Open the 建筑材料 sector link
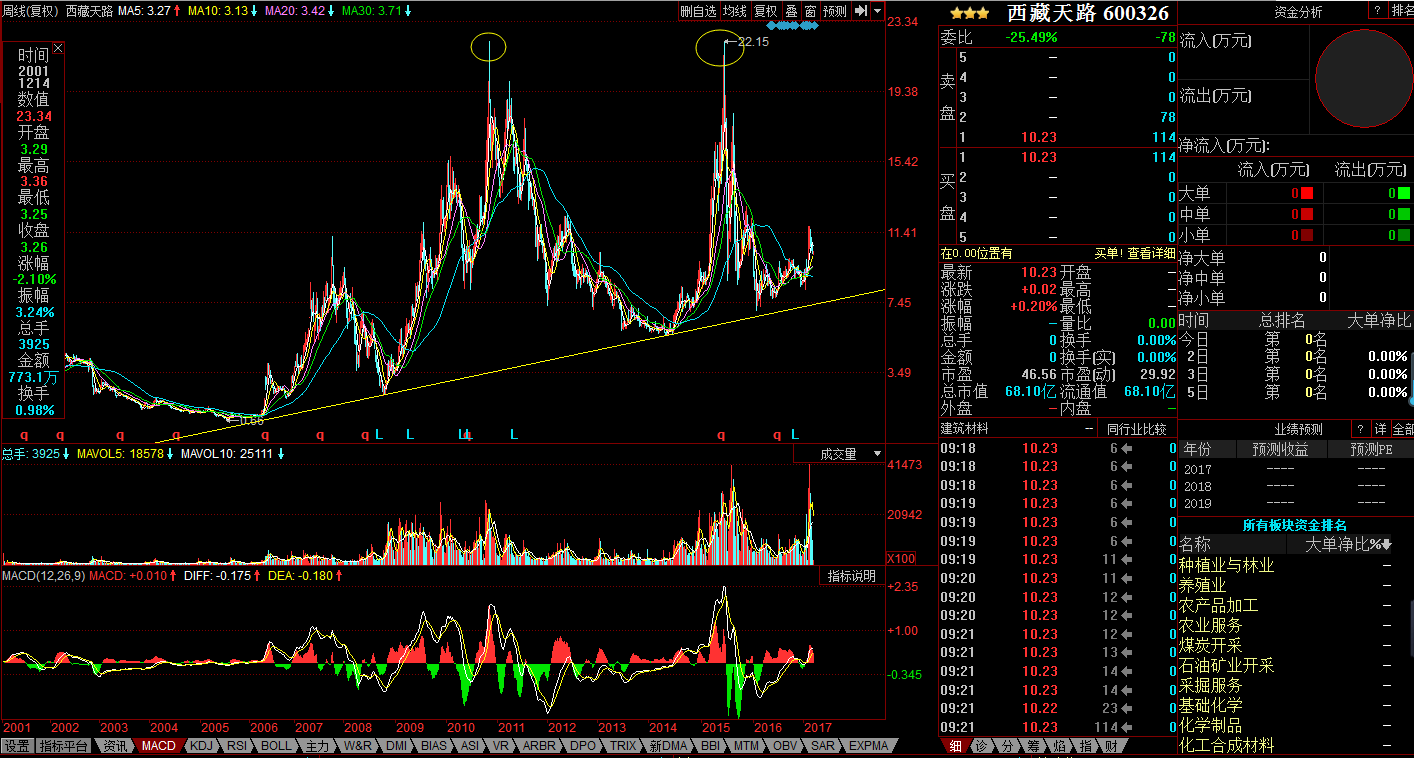Image resolution: width=1414 pixels, height=758 pixels. pyautogui.click(x=965, y=429)
